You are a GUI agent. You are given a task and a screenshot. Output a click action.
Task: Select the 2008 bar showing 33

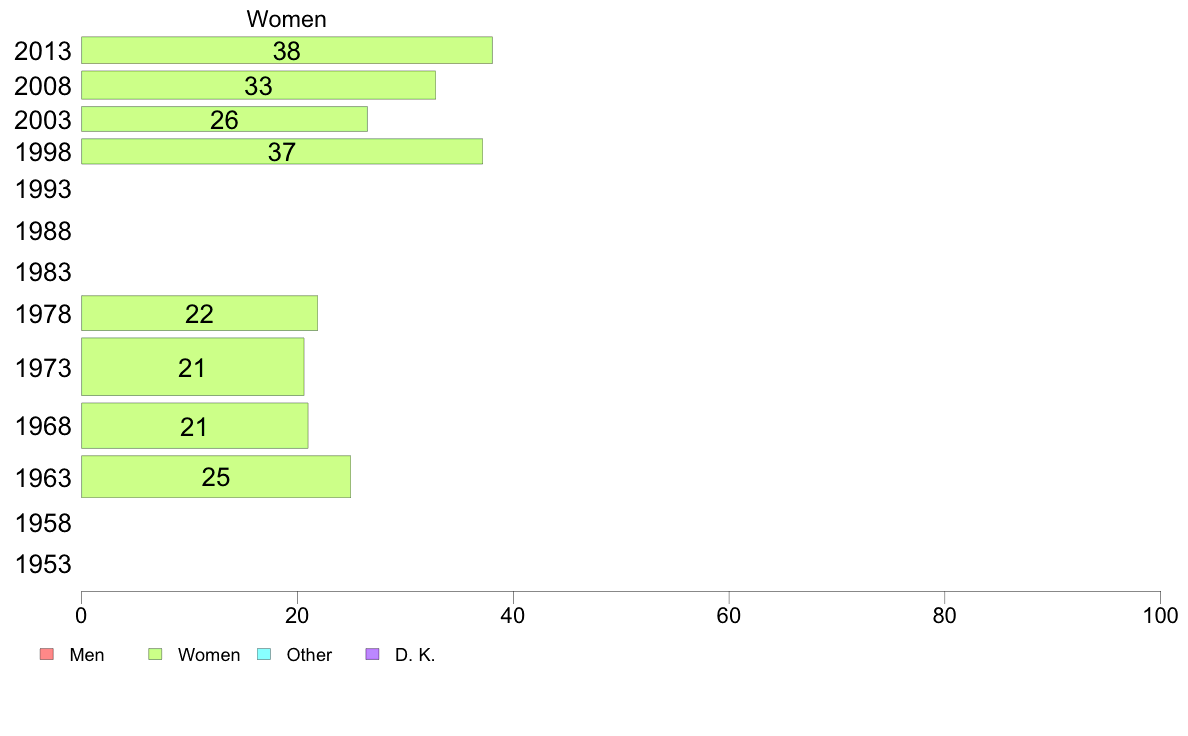(x=258, y=85)
